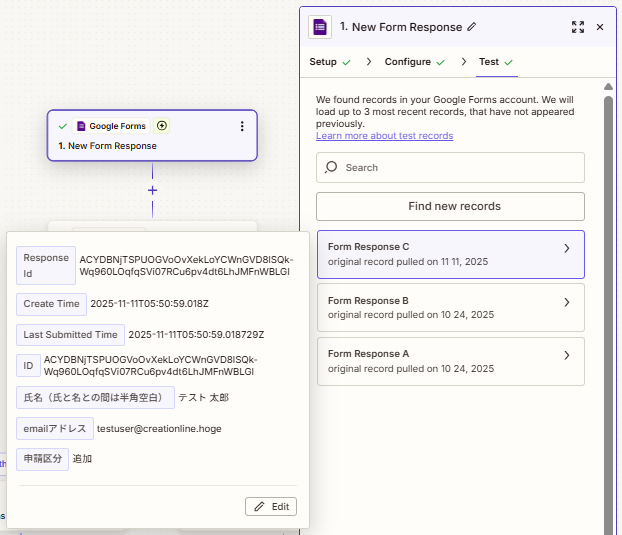Select the Form Response C record
622x535 pixels.
coord(440,254)
